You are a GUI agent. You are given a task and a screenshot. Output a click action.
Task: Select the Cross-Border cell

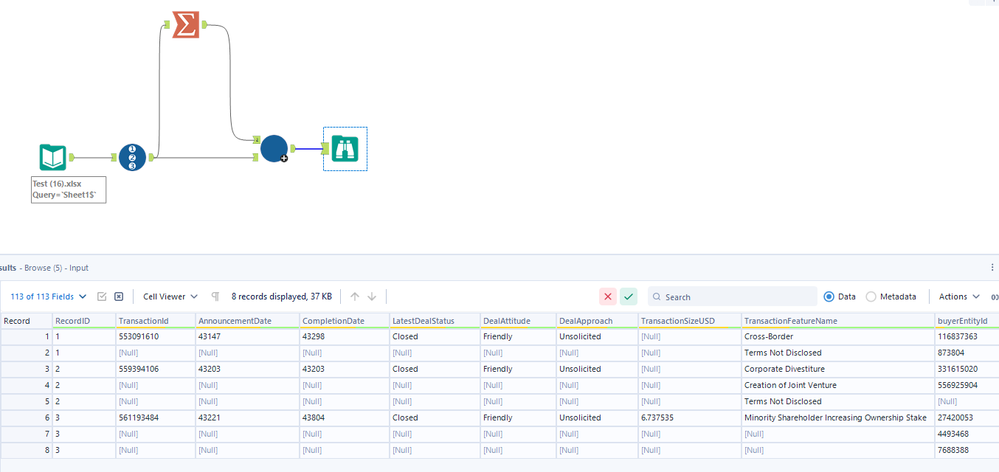point(838,336)
